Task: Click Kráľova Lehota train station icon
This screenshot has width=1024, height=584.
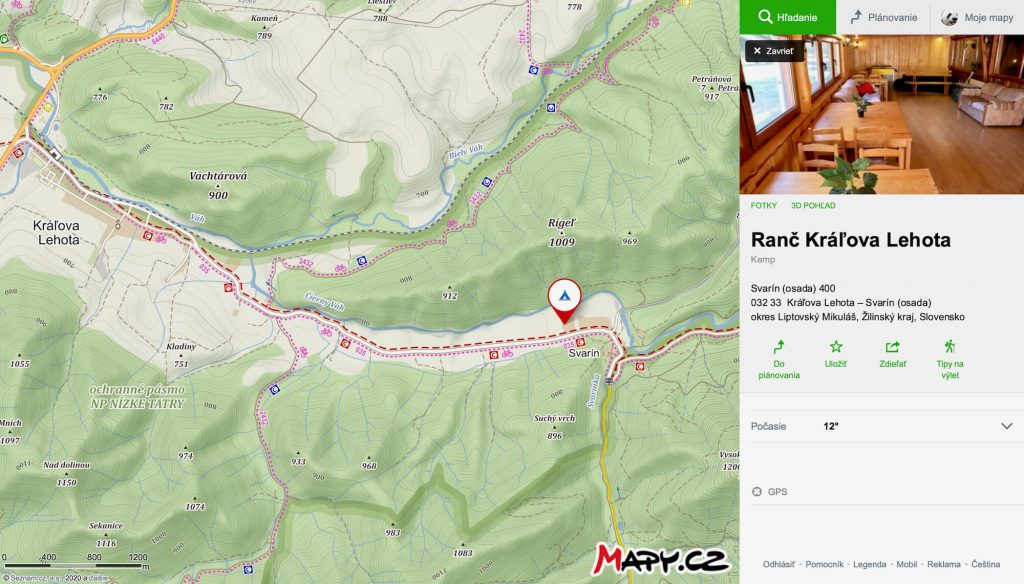Action: (x=55, y=155)
